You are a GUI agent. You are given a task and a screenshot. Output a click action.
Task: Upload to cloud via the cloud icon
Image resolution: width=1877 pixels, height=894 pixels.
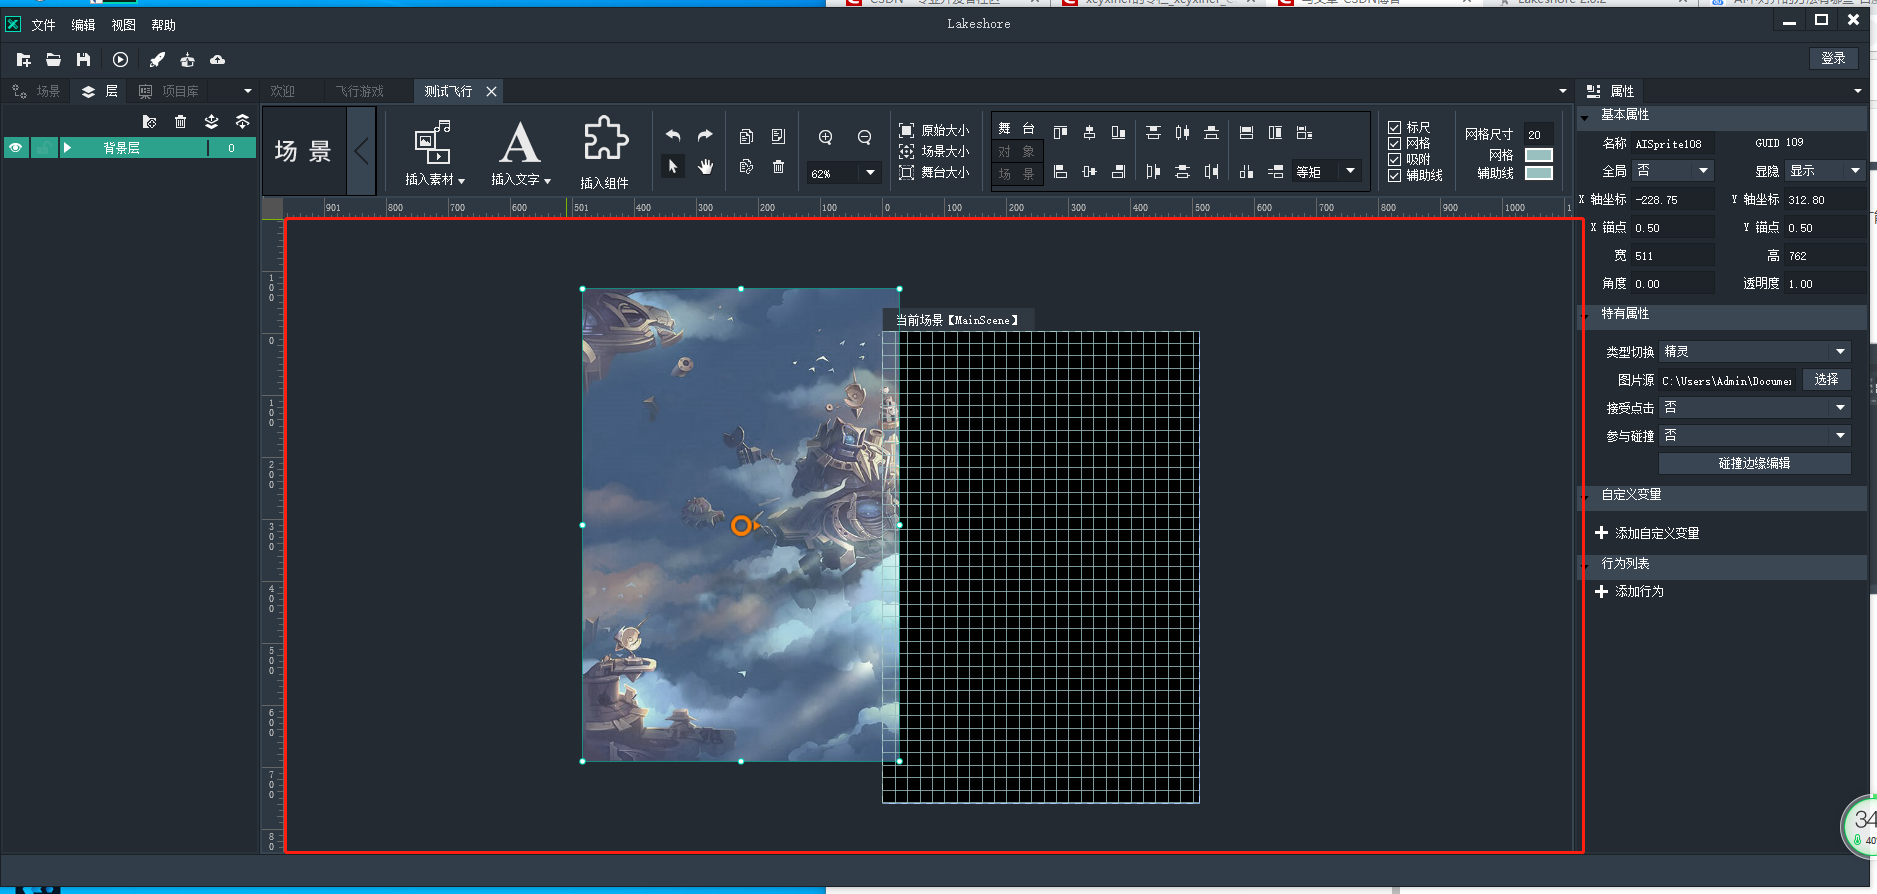(x=217, y=60)
